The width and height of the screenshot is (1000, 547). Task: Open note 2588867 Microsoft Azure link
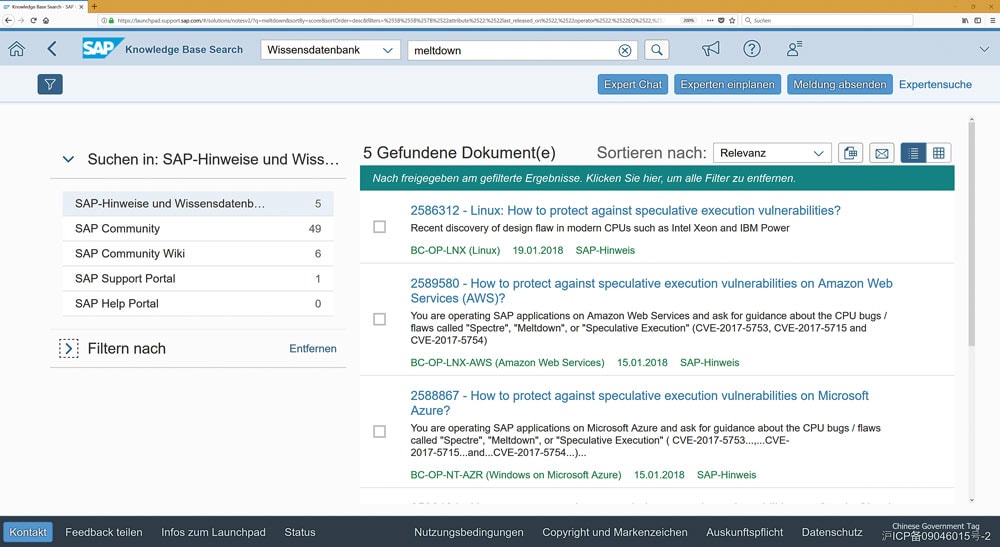(x=639, y=403)
